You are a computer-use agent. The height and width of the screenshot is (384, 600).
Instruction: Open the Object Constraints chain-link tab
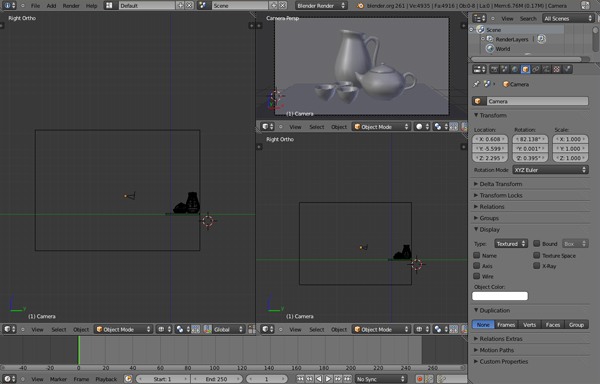535,69
